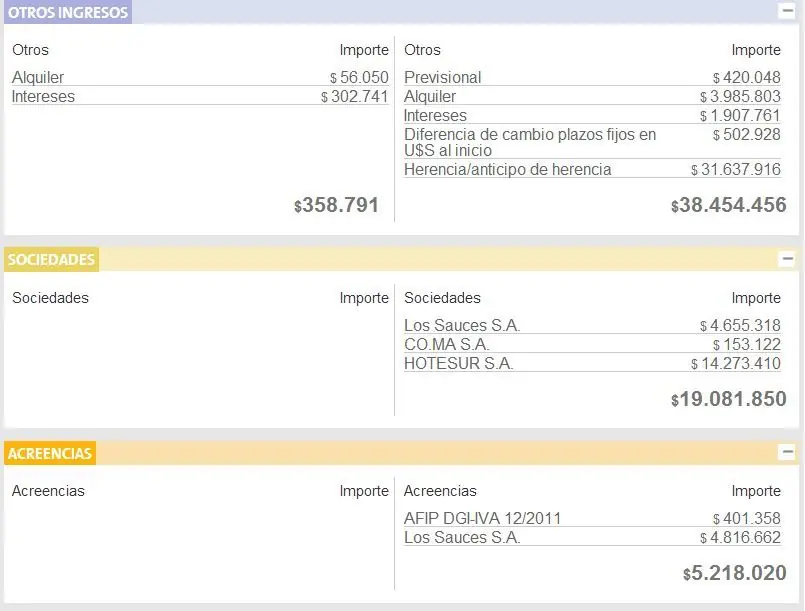
Task: Click the HOTESUR S.A. entry
Action: (592, 364)
